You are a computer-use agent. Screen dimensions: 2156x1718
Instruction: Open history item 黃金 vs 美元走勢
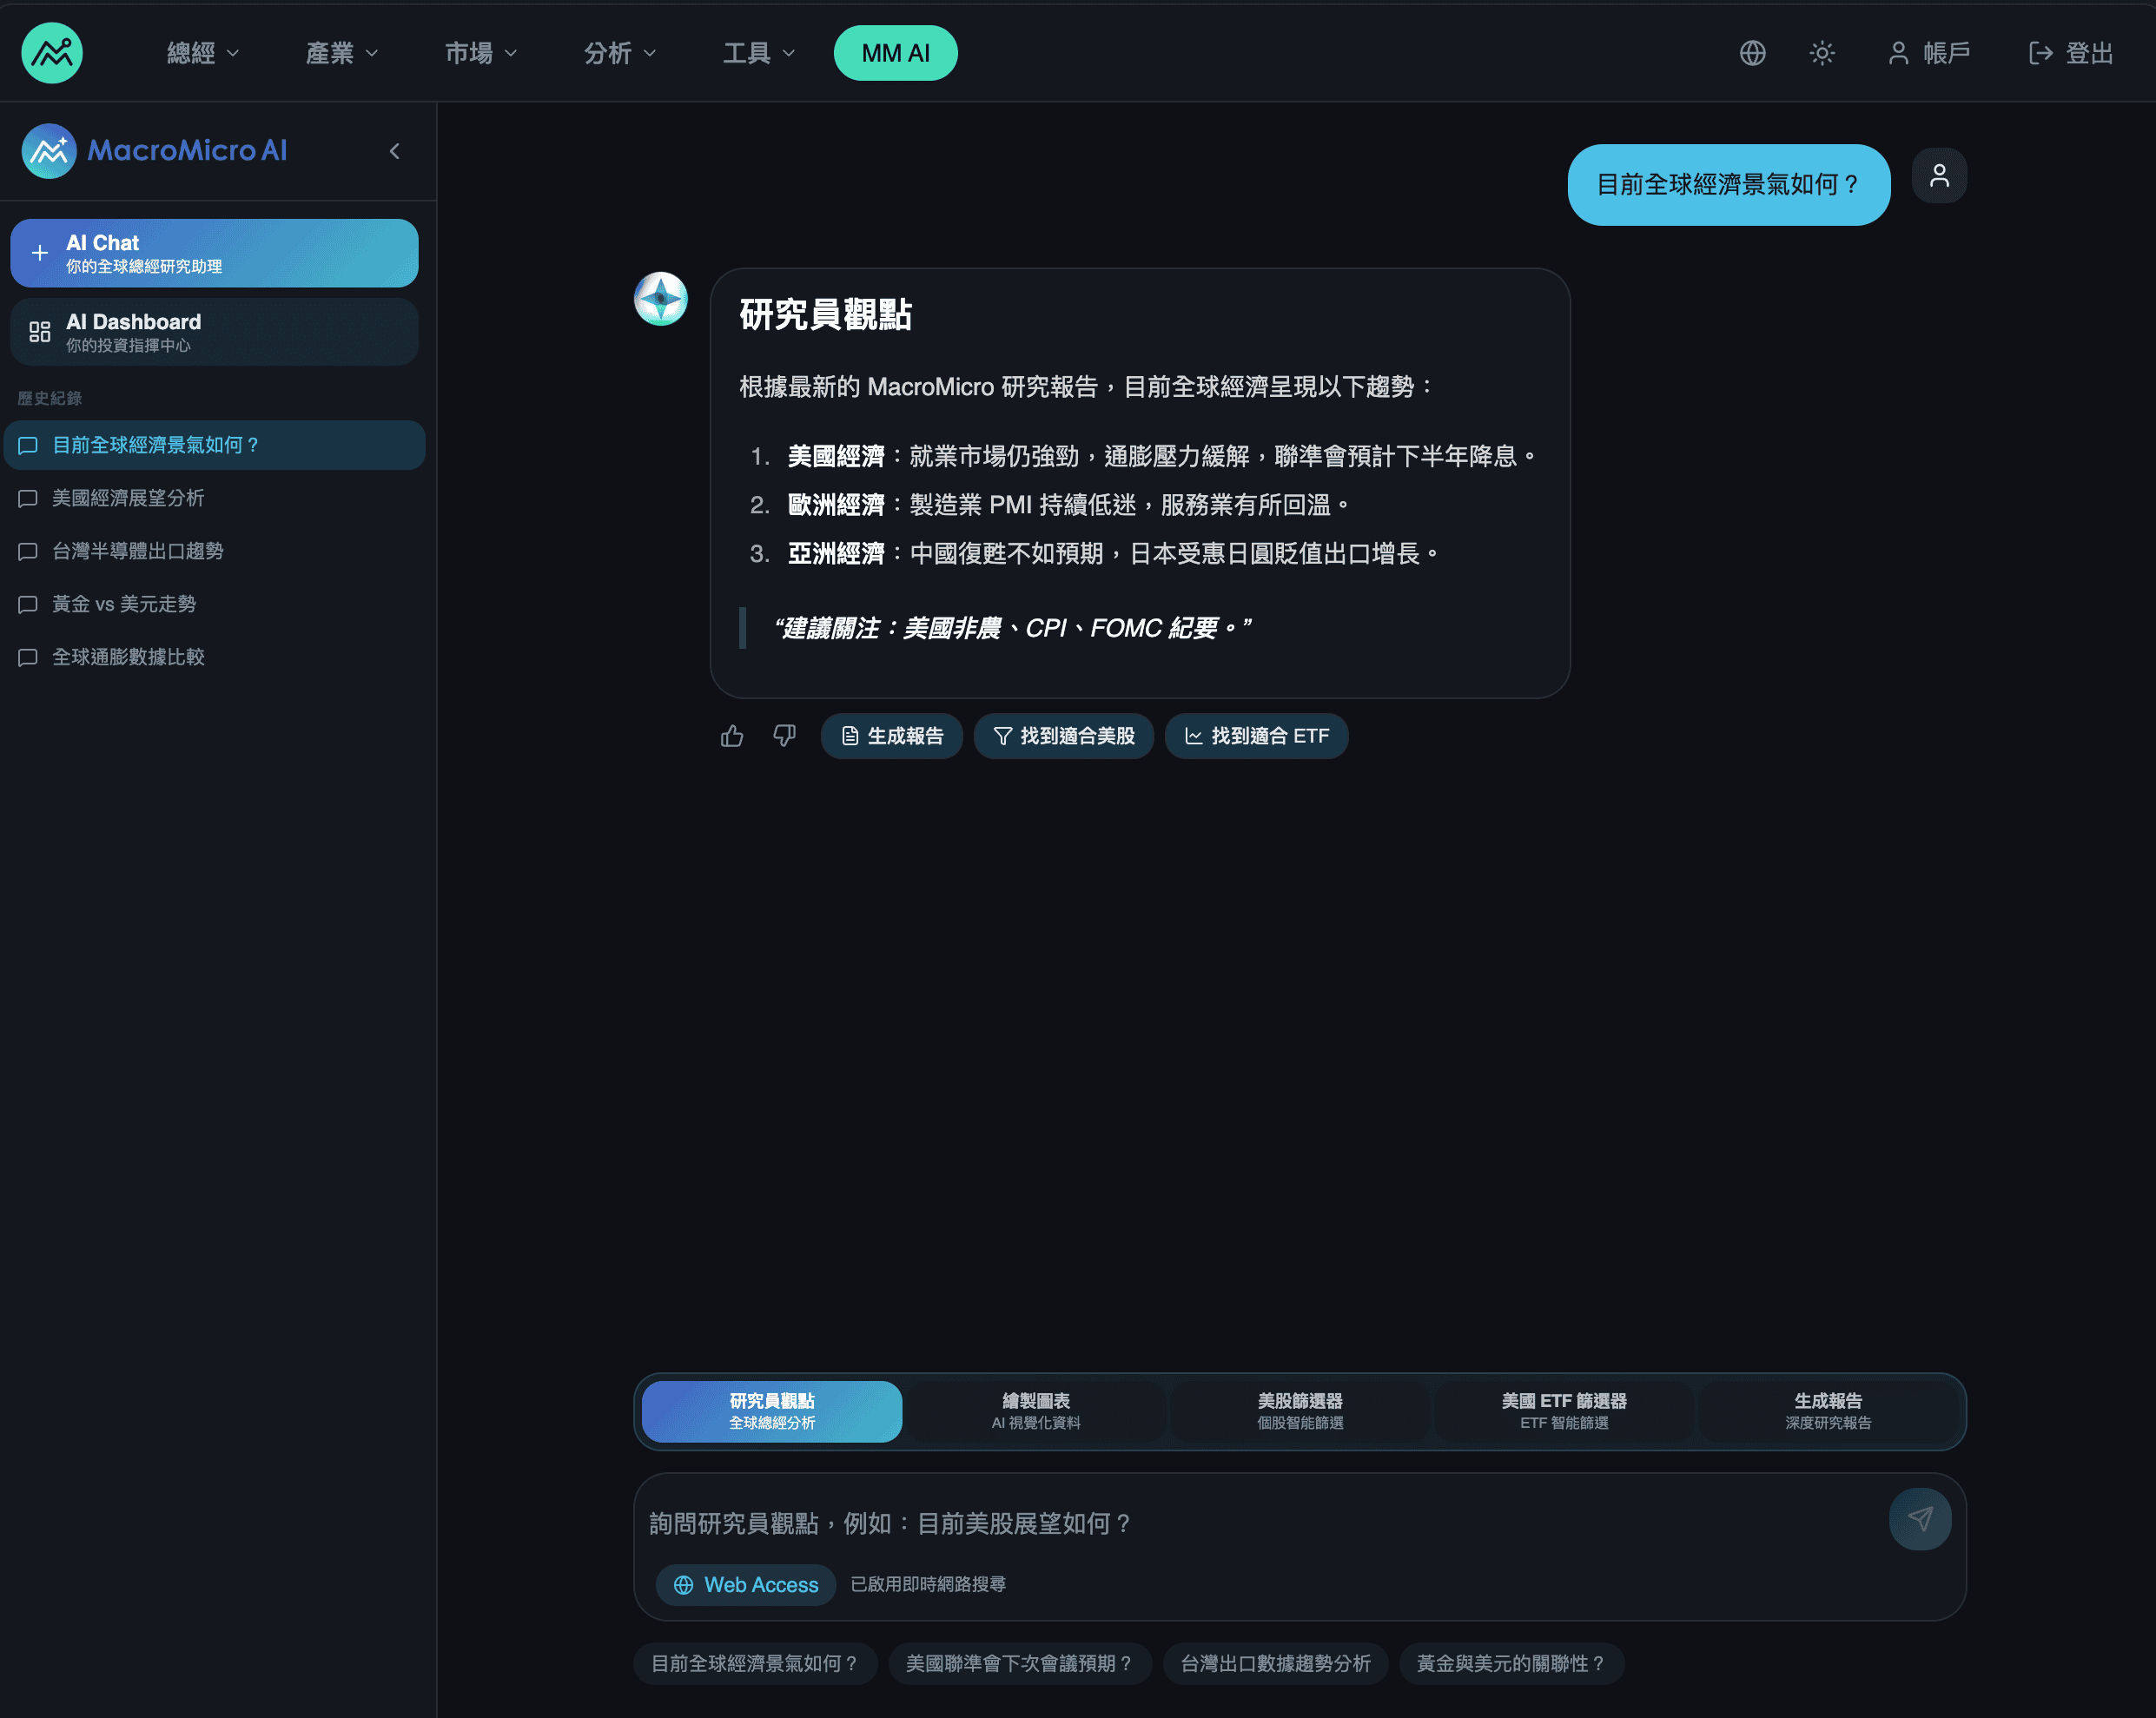click(x=214, y=604)
